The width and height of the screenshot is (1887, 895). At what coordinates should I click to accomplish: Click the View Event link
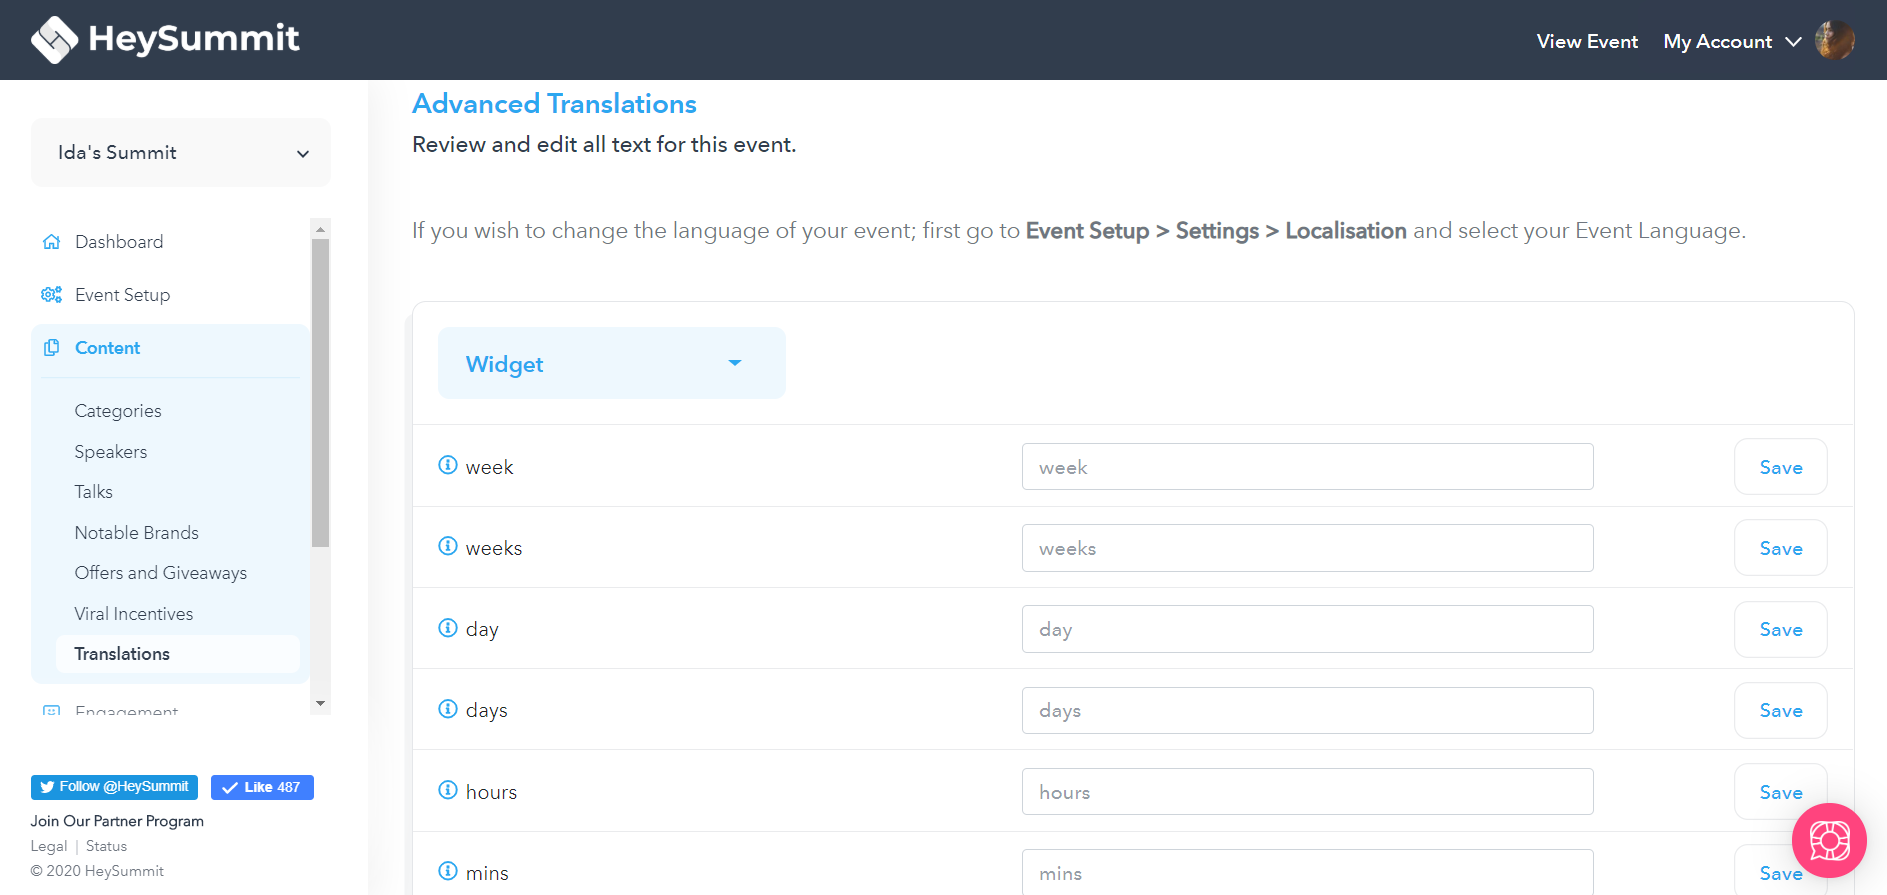pyautogui.click(x=1587, y=42)
